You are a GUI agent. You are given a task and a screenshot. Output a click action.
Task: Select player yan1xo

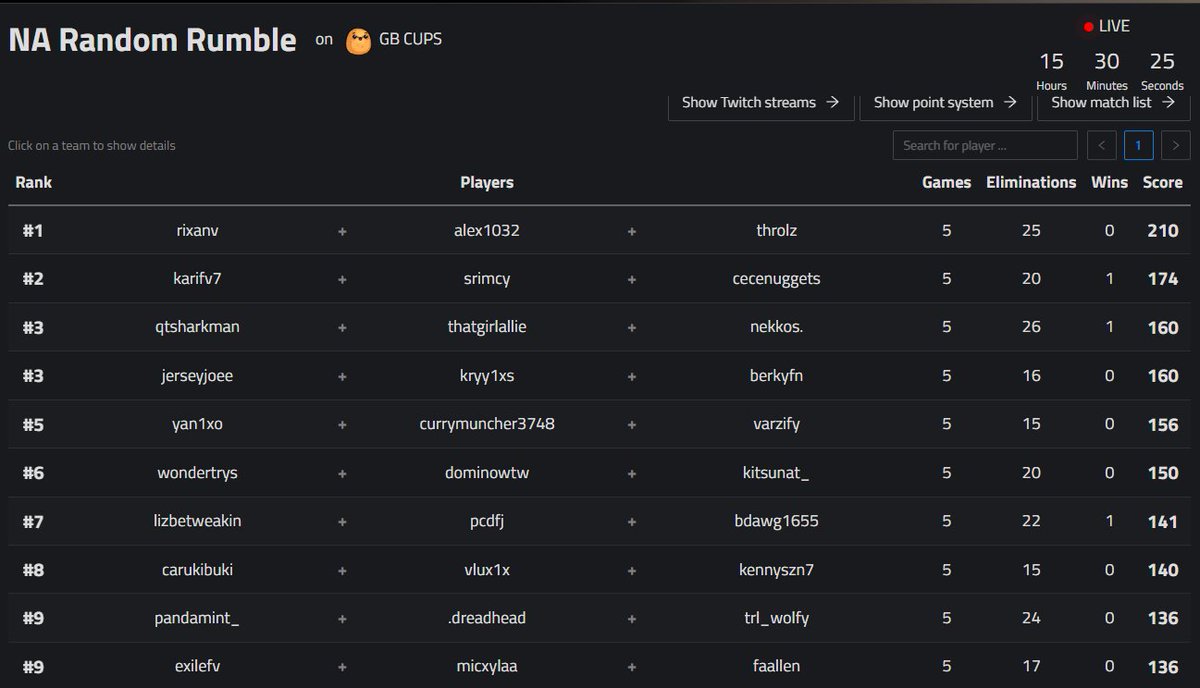click(197, 424)
